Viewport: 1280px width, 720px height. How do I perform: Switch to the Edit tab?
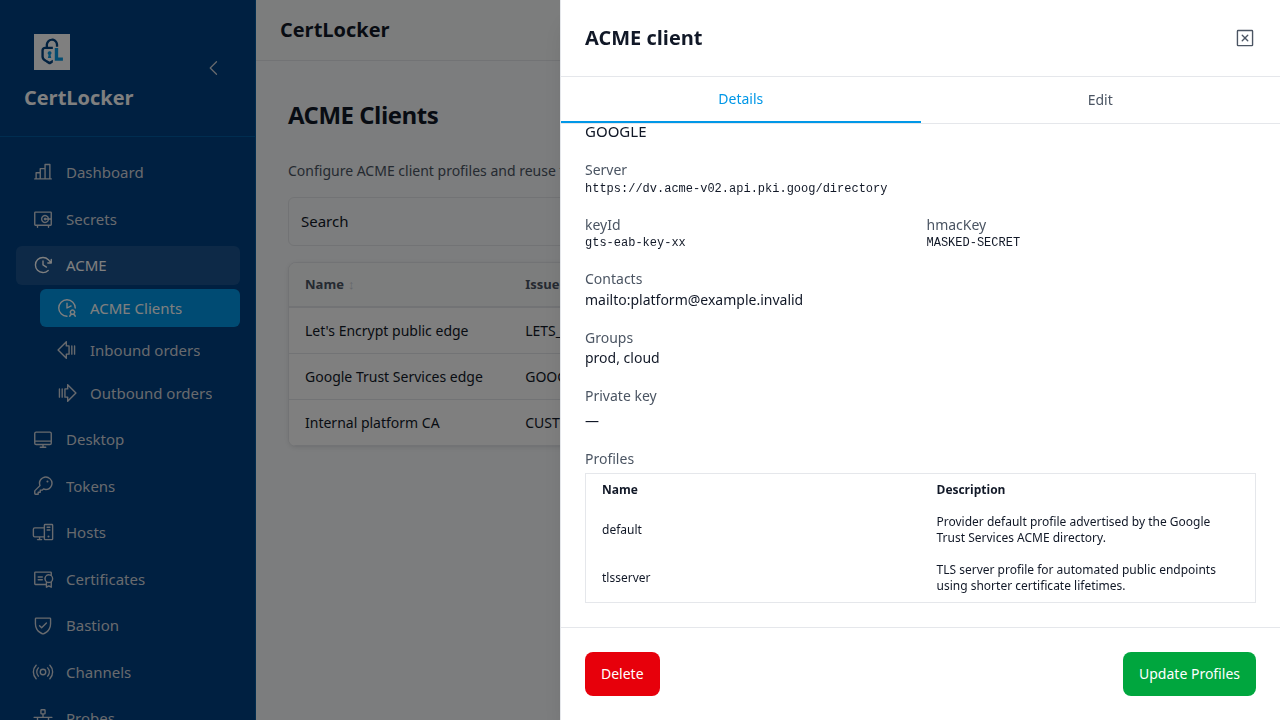pos(1100,100)
